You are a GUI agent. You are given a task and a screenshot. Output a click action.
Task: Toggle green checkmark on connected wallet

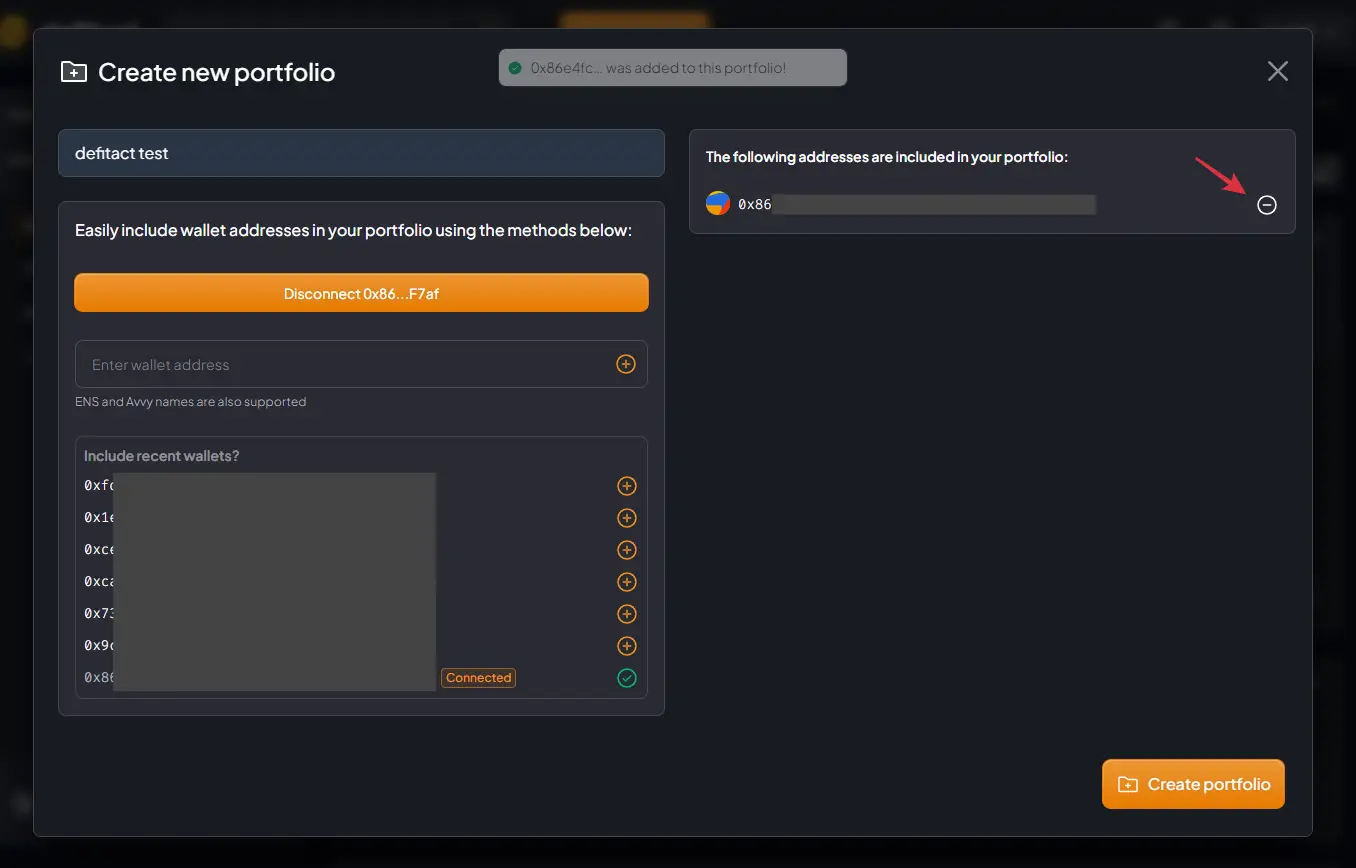[x=626, y=678]
